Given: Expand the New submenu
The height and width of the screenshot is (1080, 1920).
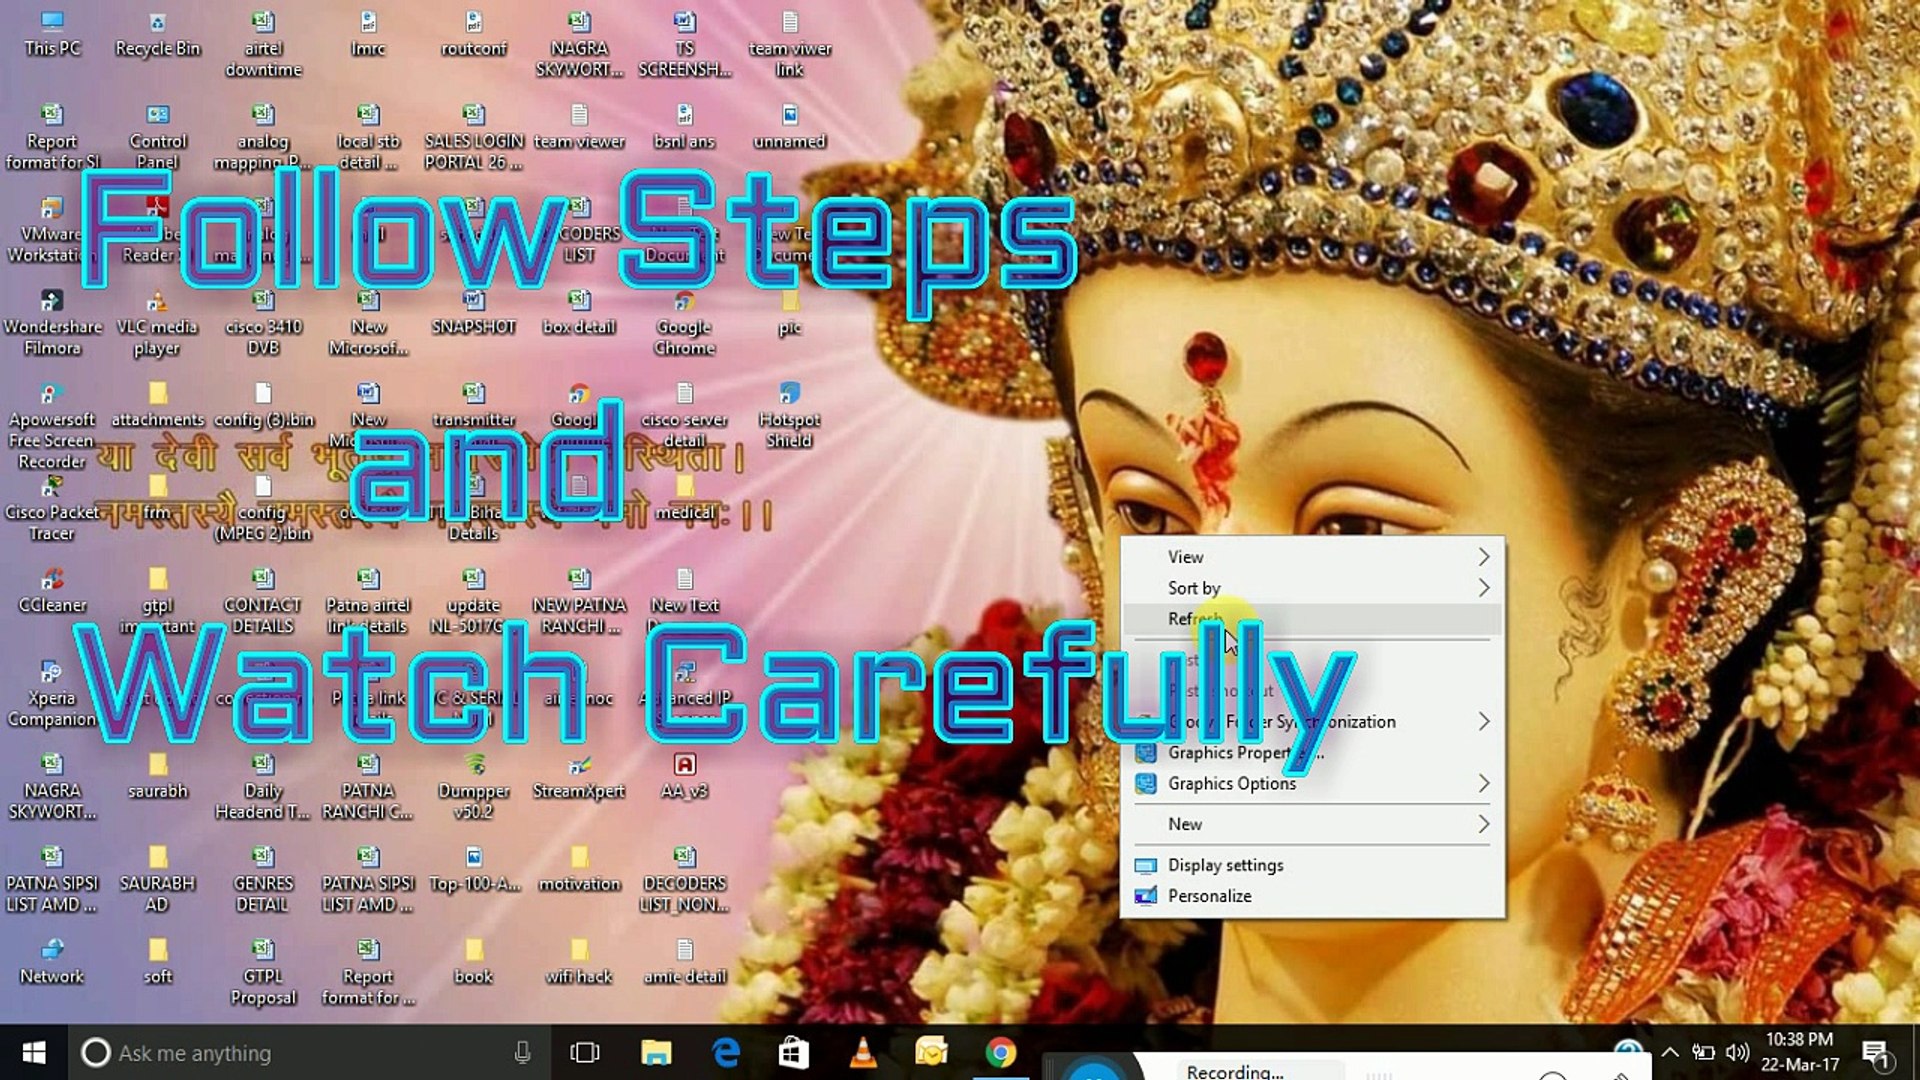Looking at the screenshot, I should (x=1184, y=824).
